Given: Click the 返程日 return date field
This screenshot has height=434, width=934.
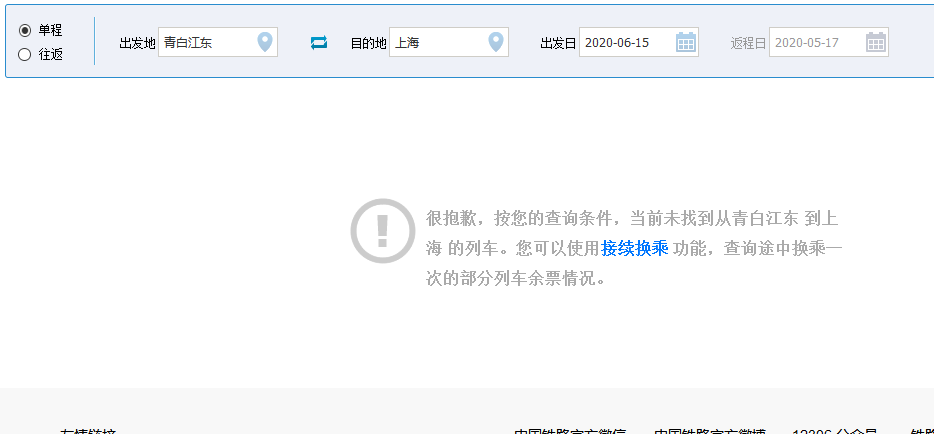Looking at the screenshot, I should coord(829,42).
